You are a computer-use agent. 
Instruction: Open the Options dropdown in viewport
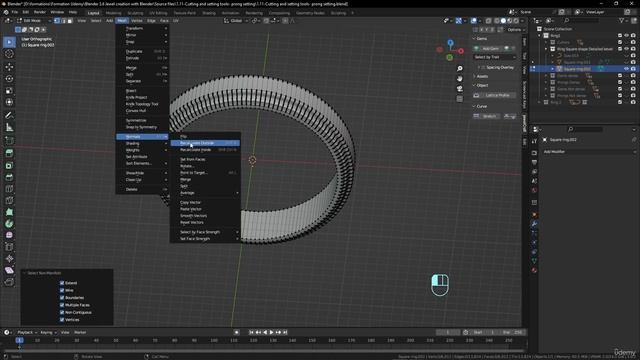pyautogui.click(x=516, y=30)
